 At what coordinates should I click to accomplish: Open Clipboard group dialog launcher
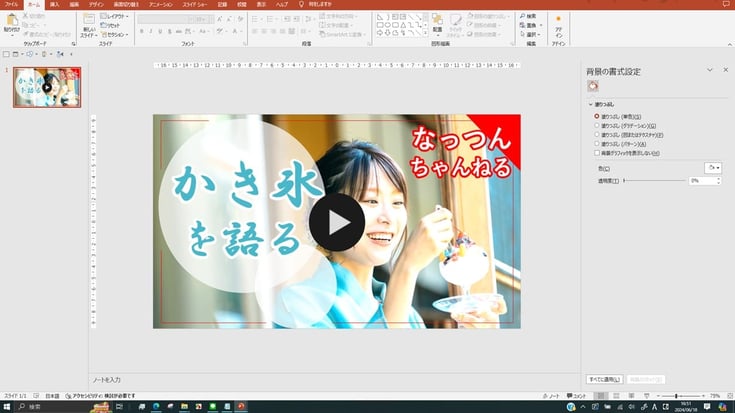pyautogui.click(x=74, y=44)
